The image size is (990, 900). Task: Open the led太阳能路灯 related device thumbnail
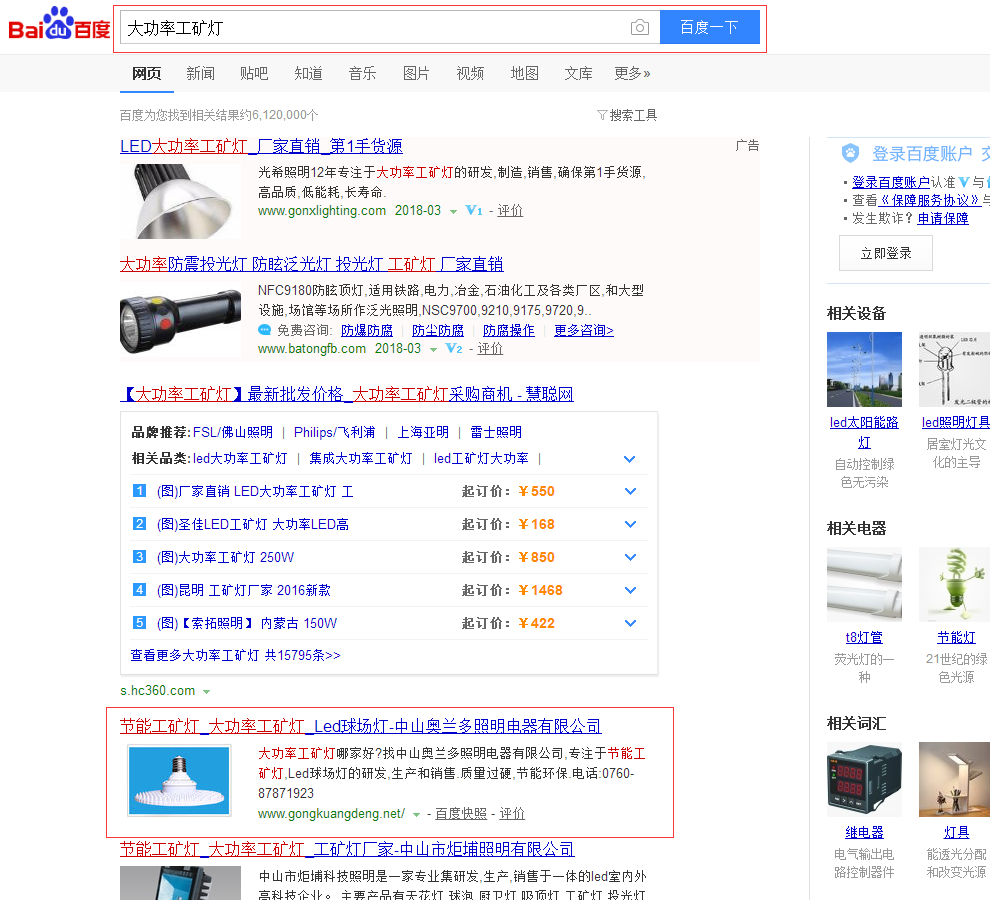tap(864, 370)
